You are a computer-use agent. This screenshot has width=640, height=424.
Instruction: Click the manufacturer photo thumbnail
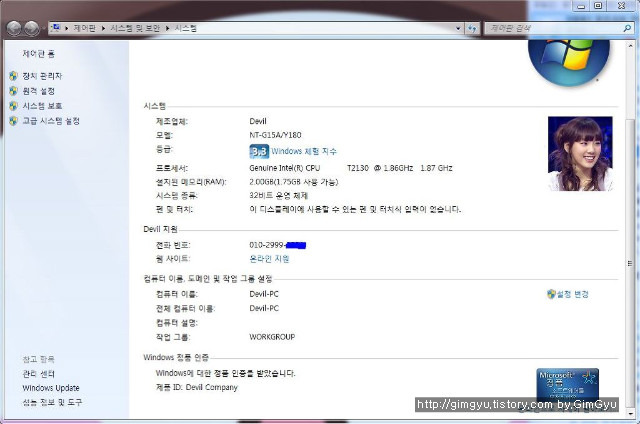click(580, 153)
